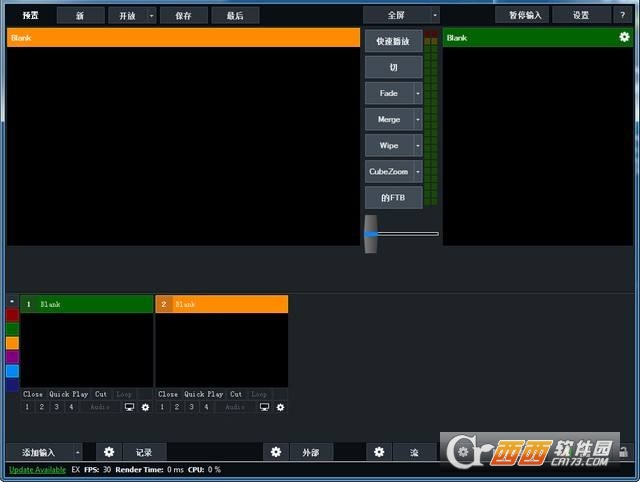Apply the Merge transition

389,120
